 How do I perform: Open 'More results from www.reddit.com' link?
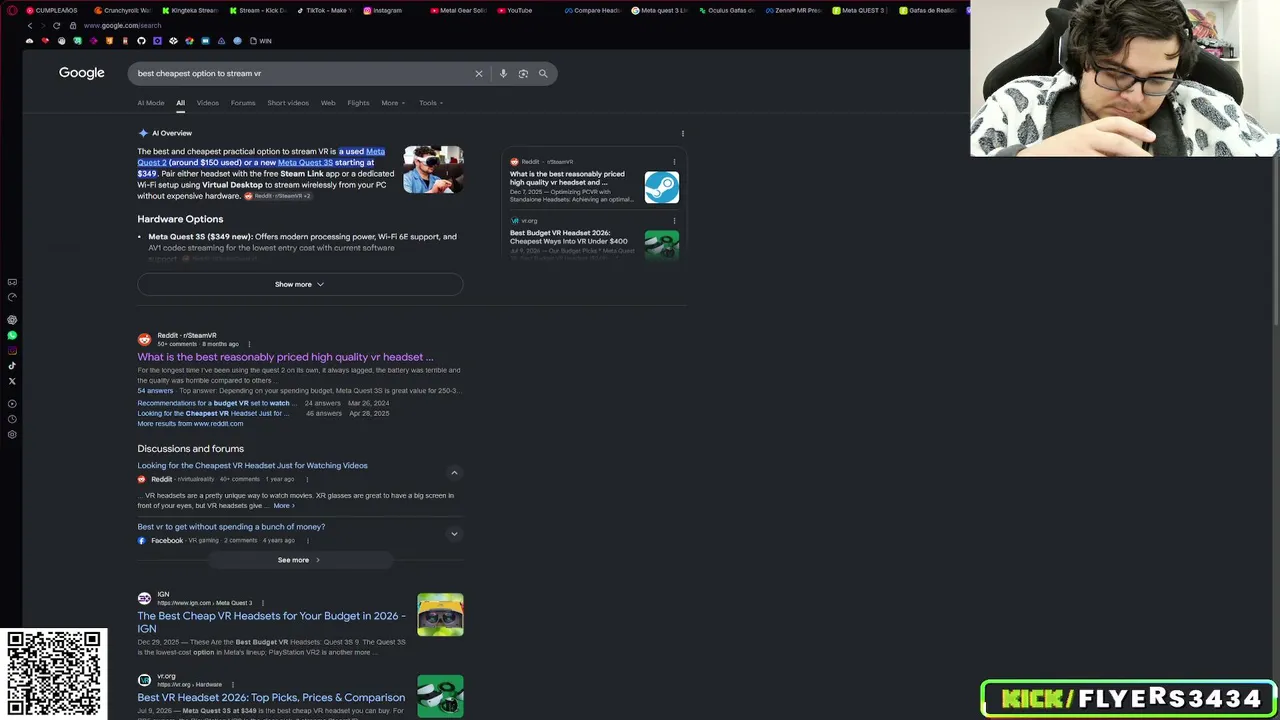pyautogui.click(x=190, y=423)
